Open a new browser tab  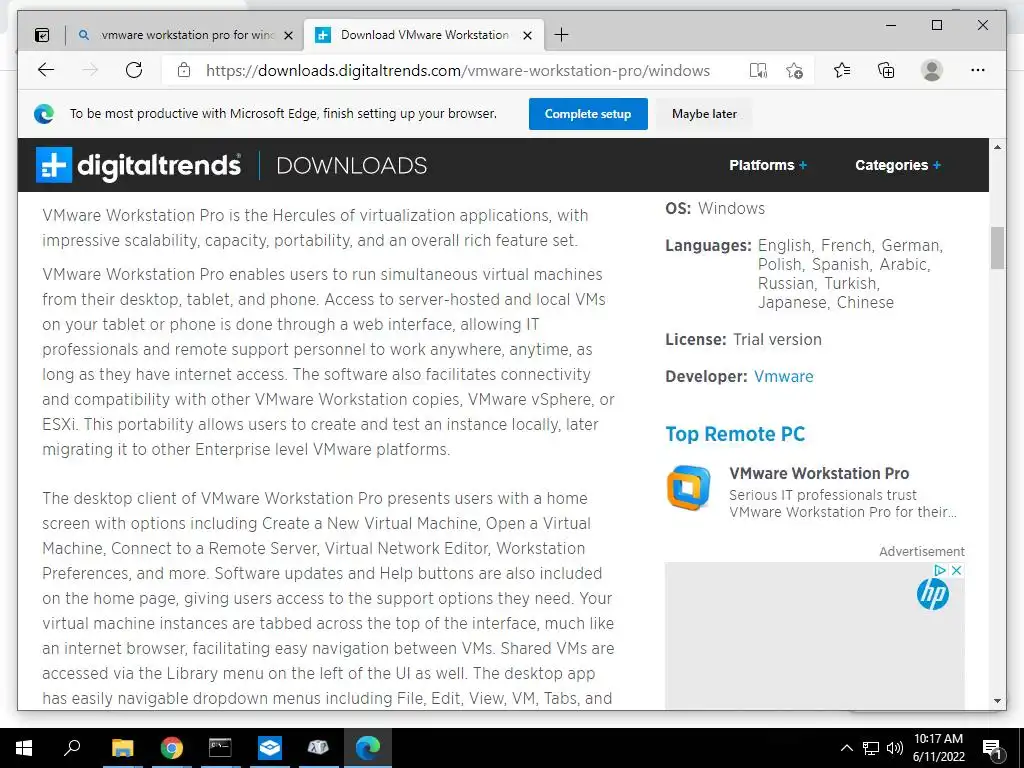561,35
